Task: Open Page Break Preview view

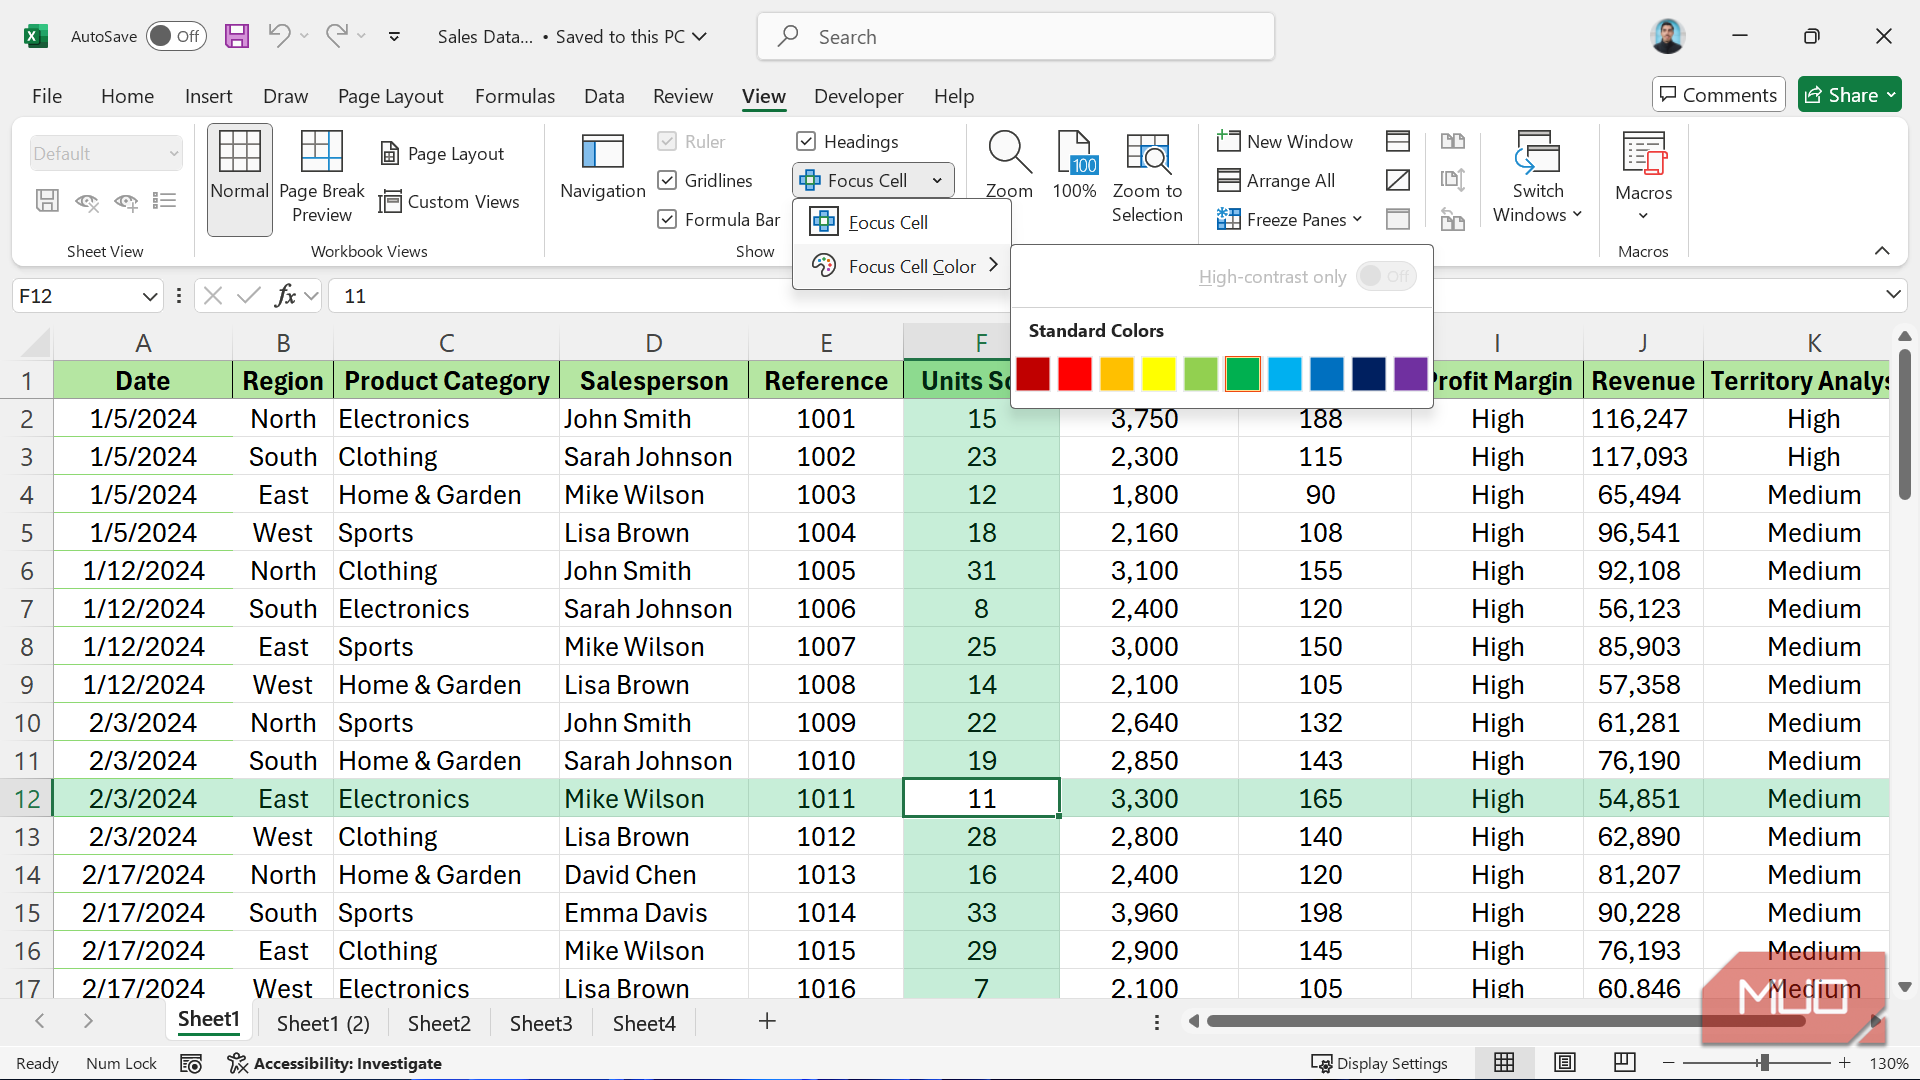Action: click(x=322, y=178)
